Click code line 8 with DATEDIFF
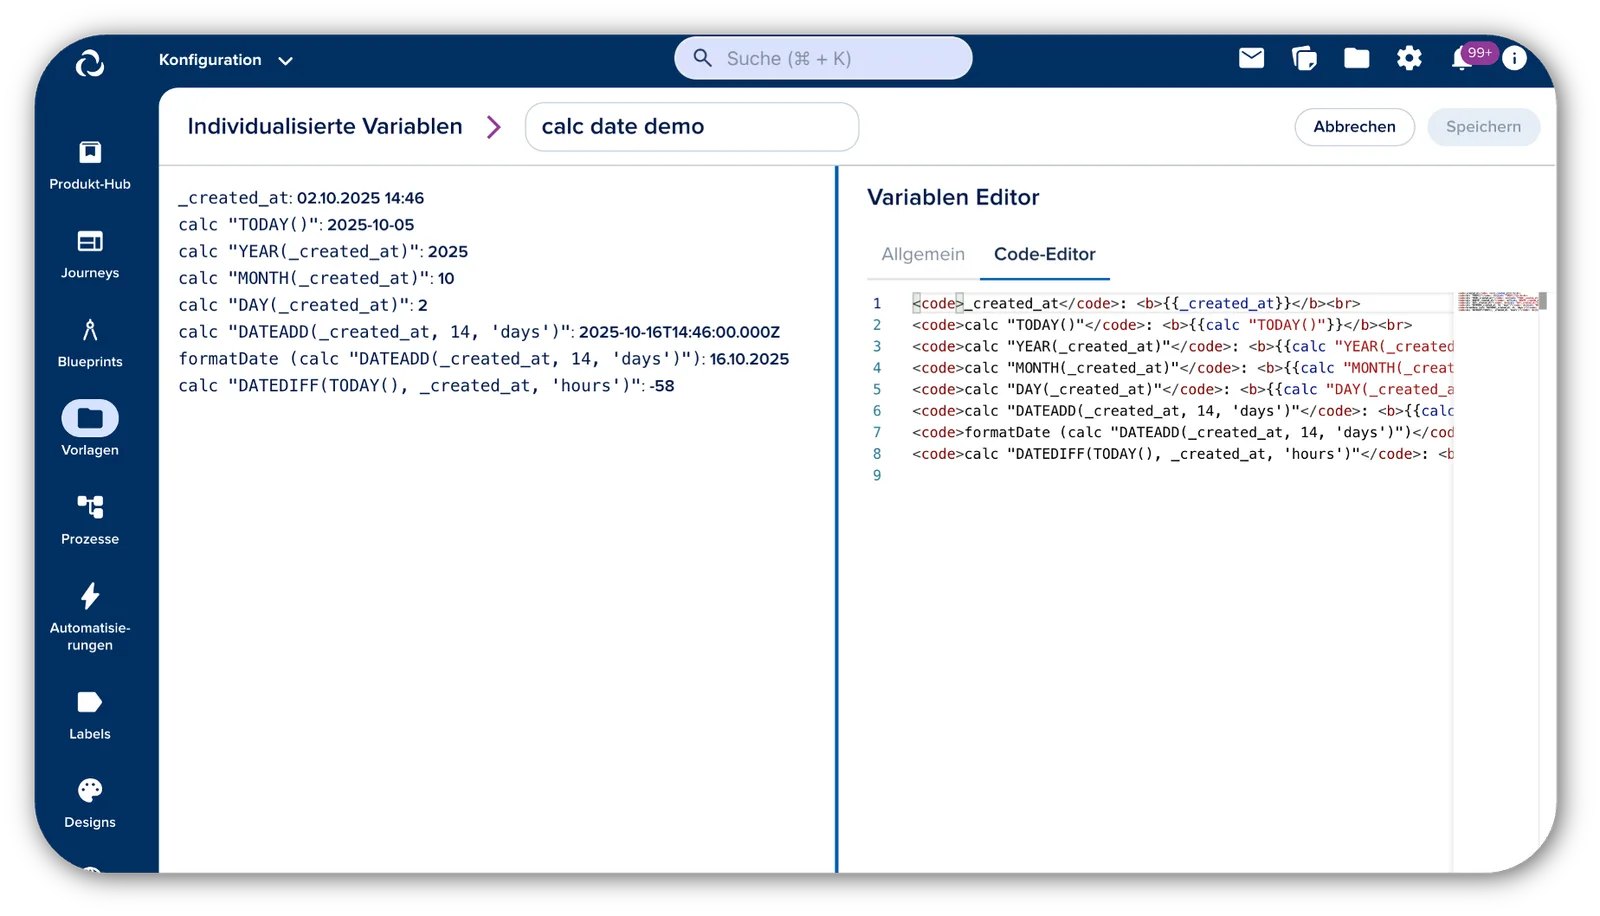 tap(1181, 454)
